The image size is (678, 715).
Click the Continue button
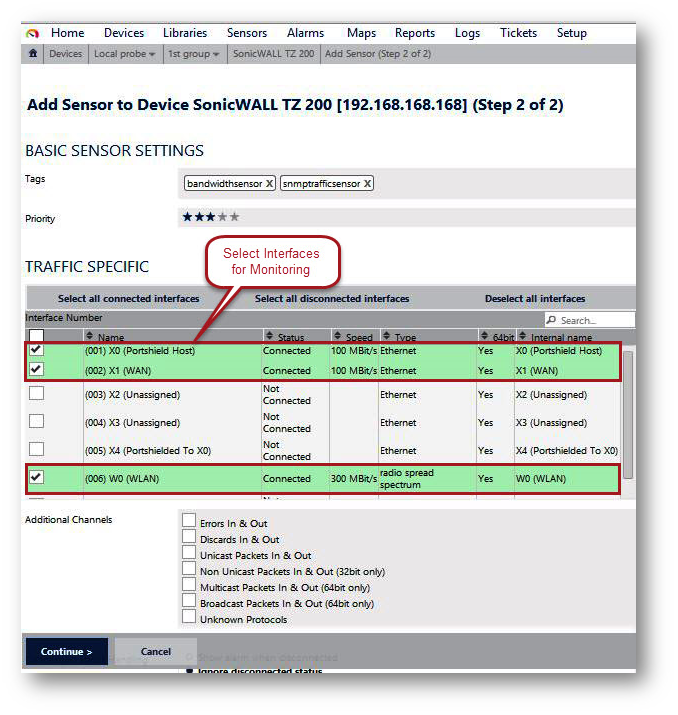[66, 652]
